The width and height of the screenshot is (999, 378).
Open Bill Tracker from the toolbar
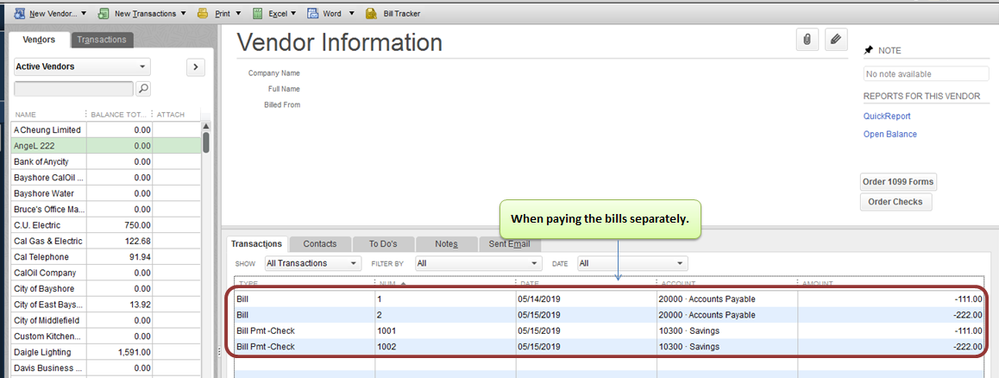tap(393, 13)
